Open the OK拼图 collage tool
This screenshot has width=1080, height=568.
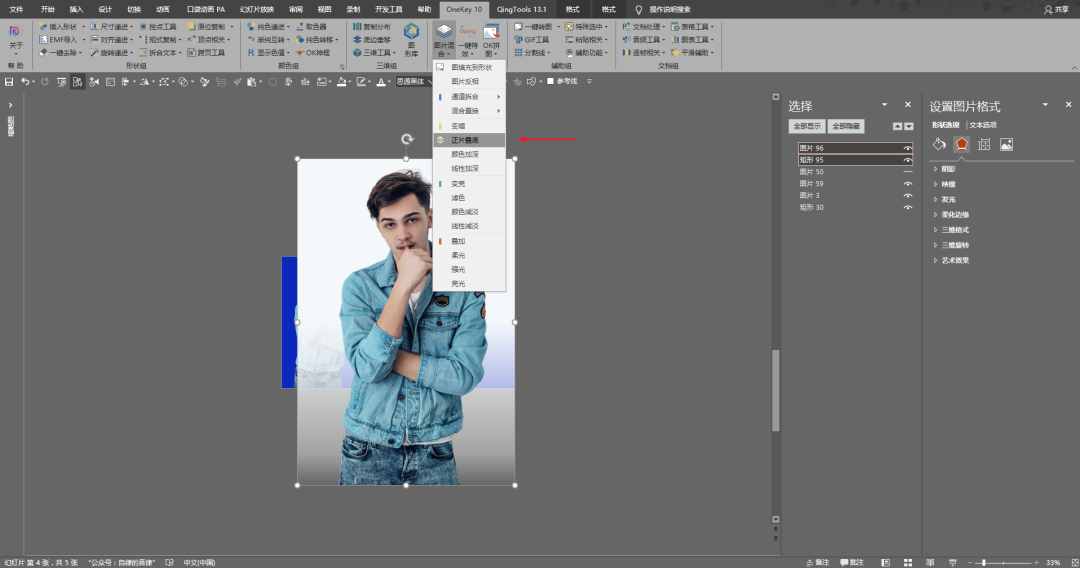coord(491,38)
